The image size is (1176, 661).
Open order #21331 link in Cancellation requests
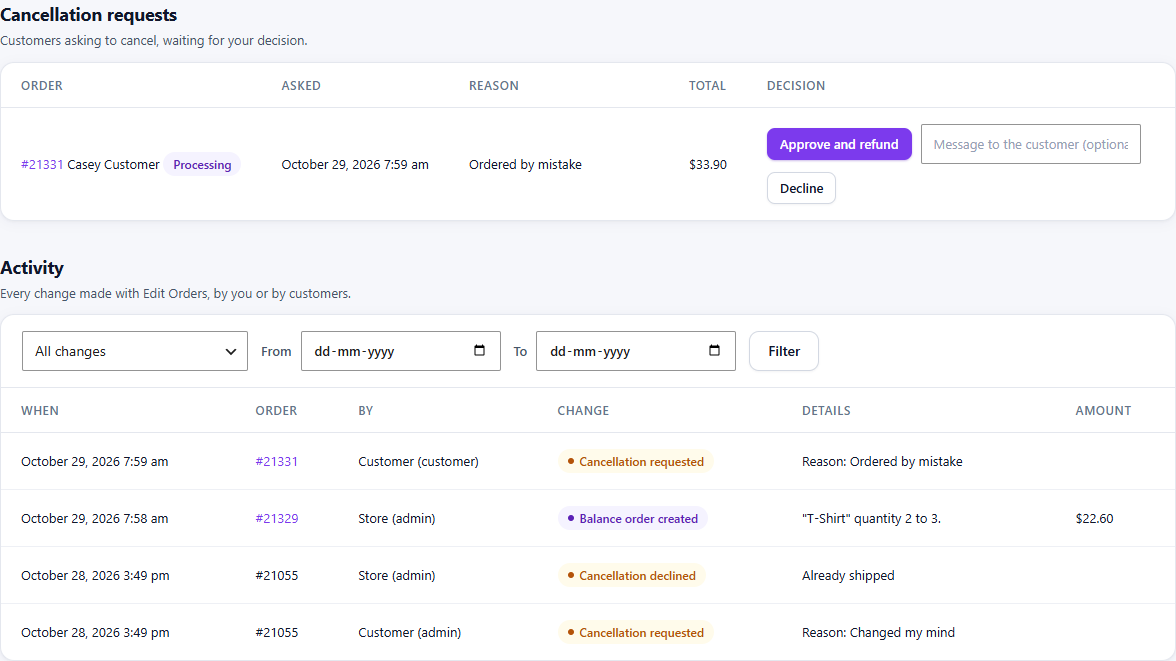(x=42, y=164)
